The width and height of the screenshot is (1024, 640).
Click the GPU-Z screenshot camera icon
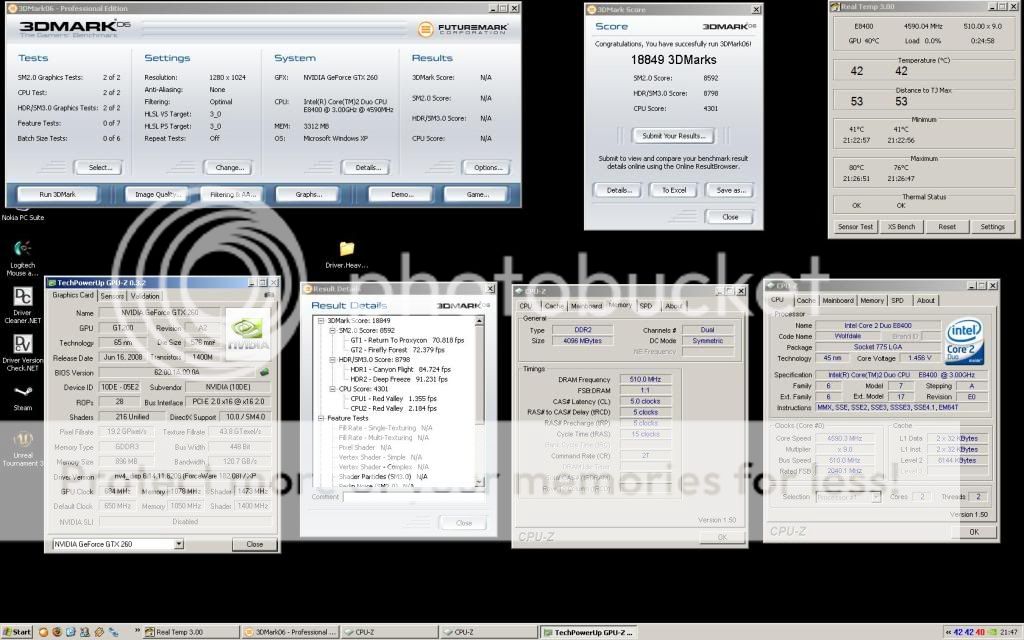click(x=268, y=296)
